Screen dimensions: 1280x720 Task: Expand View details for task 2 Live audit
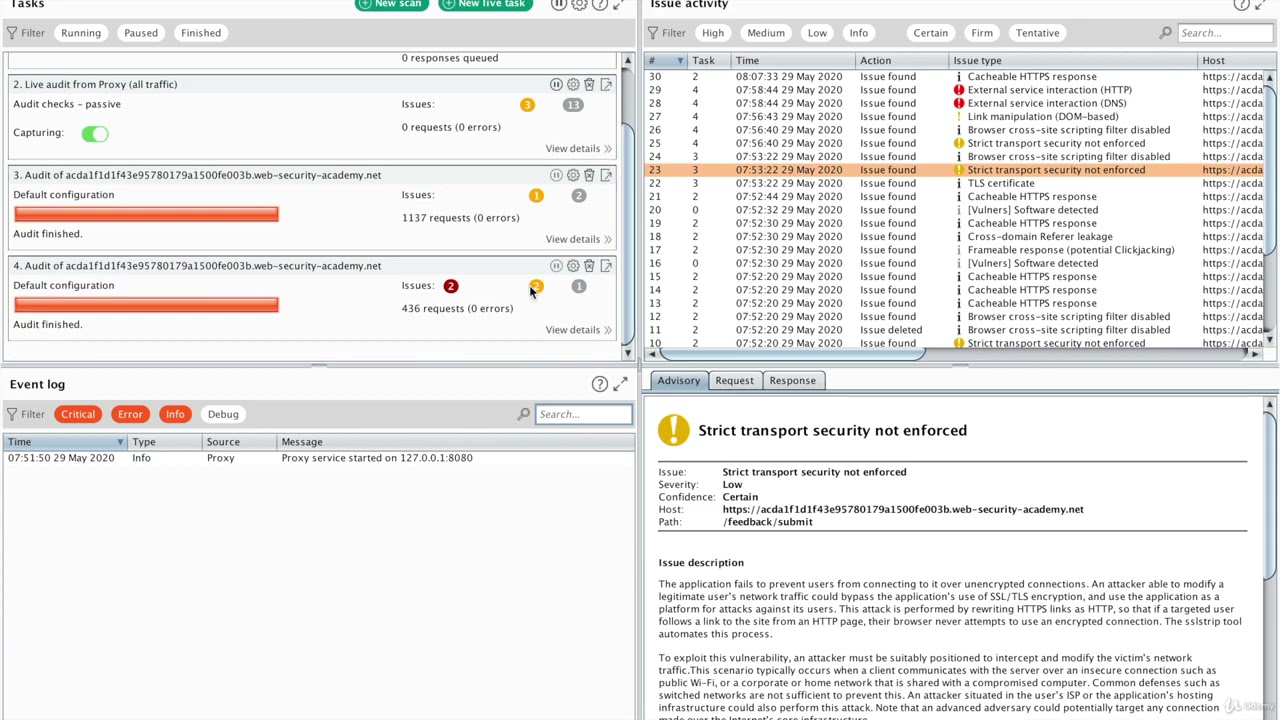pos(578,149)
